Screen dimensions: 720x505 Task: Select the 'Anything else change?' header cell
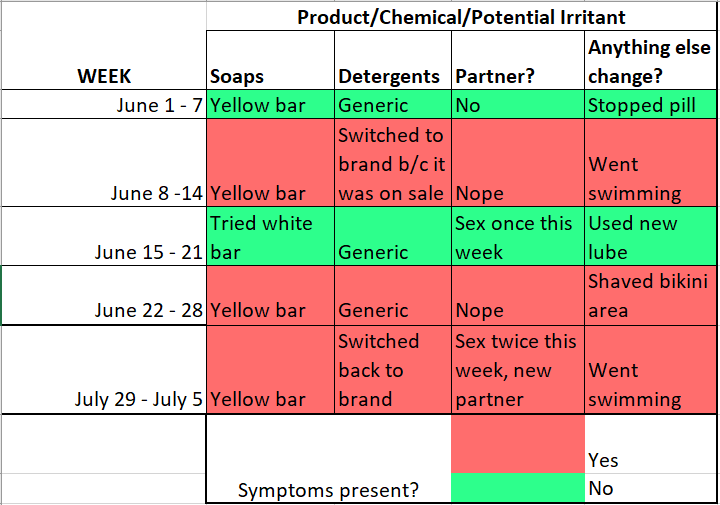[x=650, y=60]
